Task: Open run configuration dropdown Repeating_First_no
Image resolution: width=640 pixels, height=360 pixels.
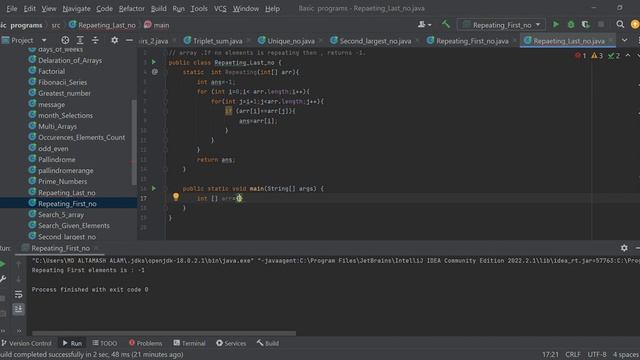Action: 501,25
